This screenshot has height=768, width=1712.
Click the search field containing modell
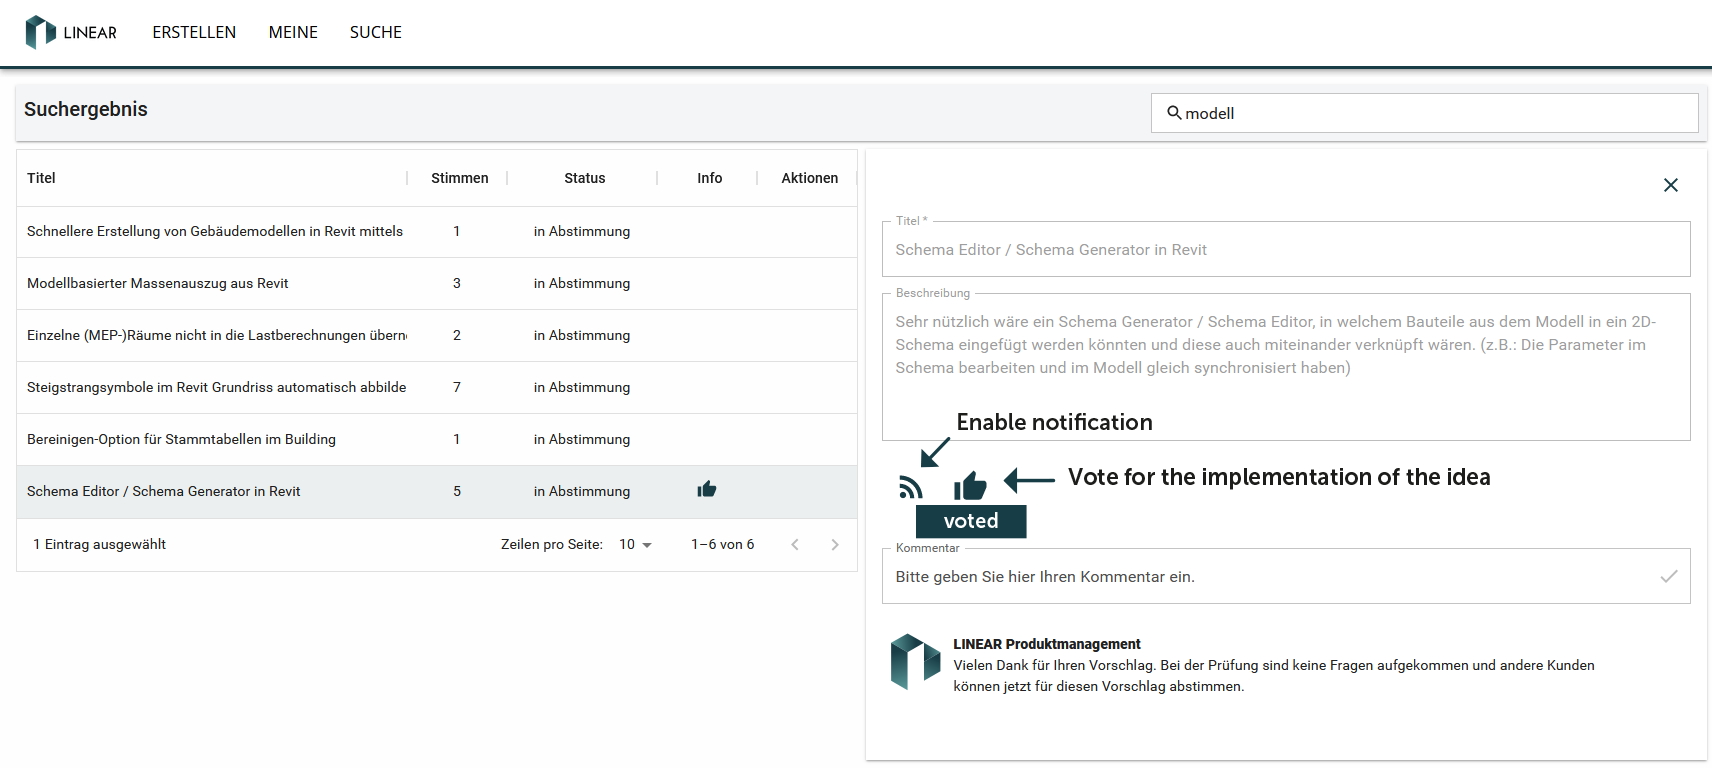tap(1430, 113)
